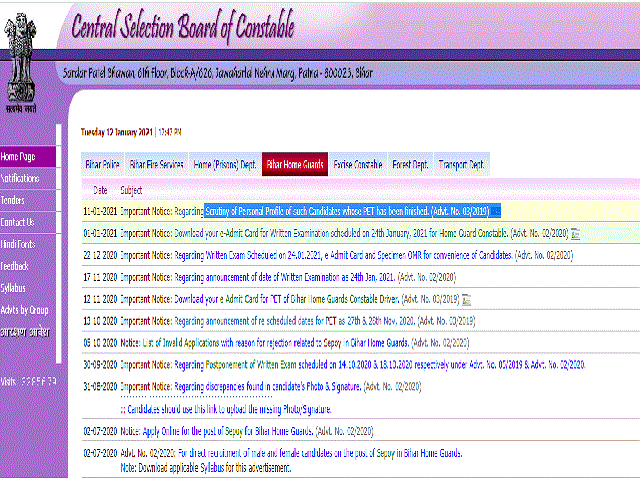Click the Central Selection Board of Constable title
Viewport: 640px width, 480px height.
coord(183,26)
